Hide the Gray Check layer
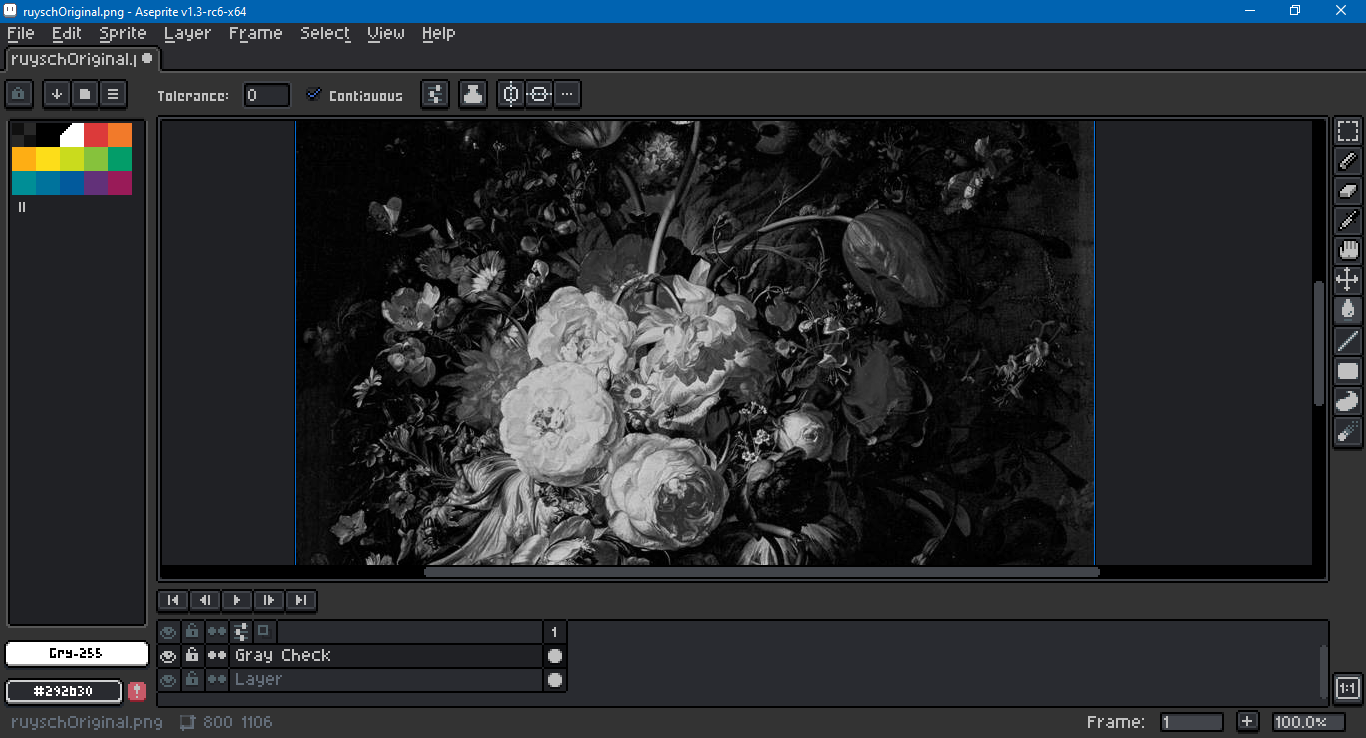This screenshot has width=1366, height=738. [168, 656]
